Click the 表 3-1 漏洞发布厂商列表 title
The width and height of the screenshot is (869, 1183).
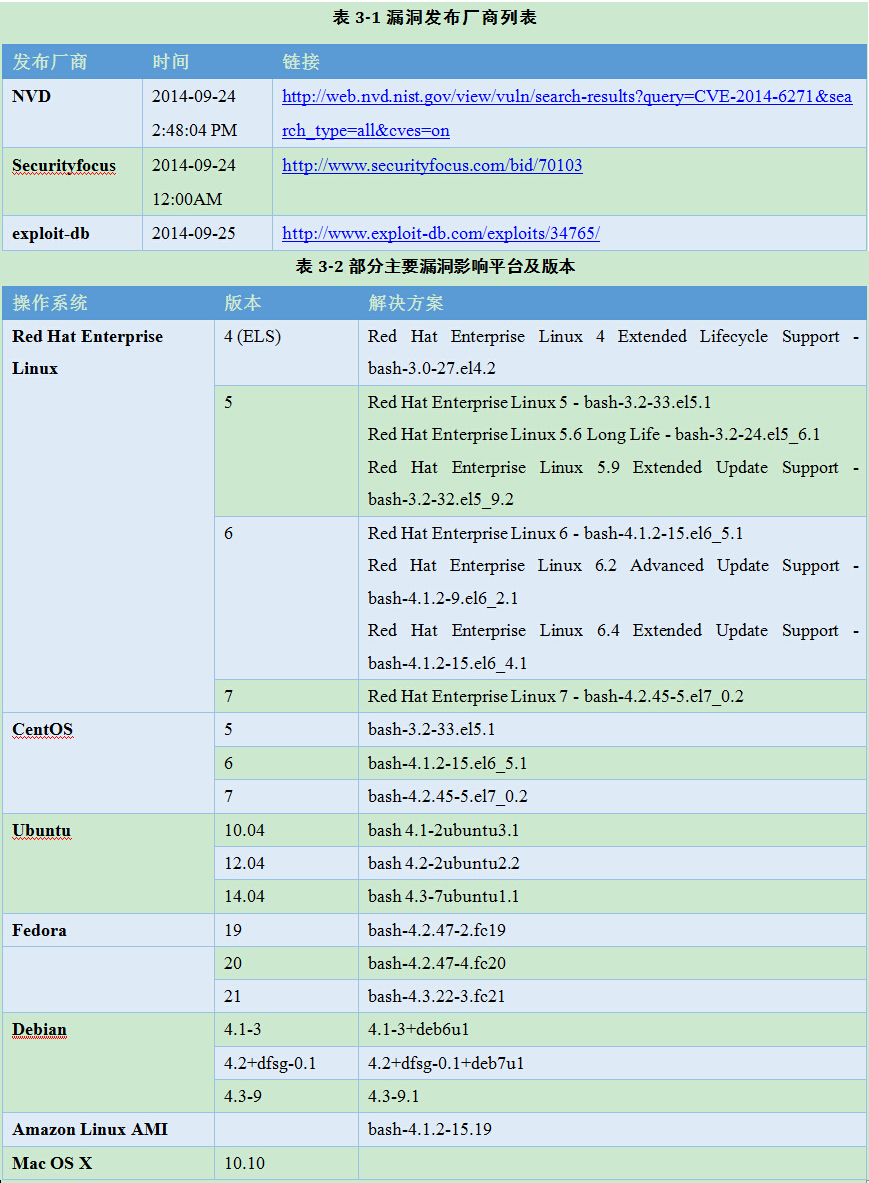pos(434,17)
